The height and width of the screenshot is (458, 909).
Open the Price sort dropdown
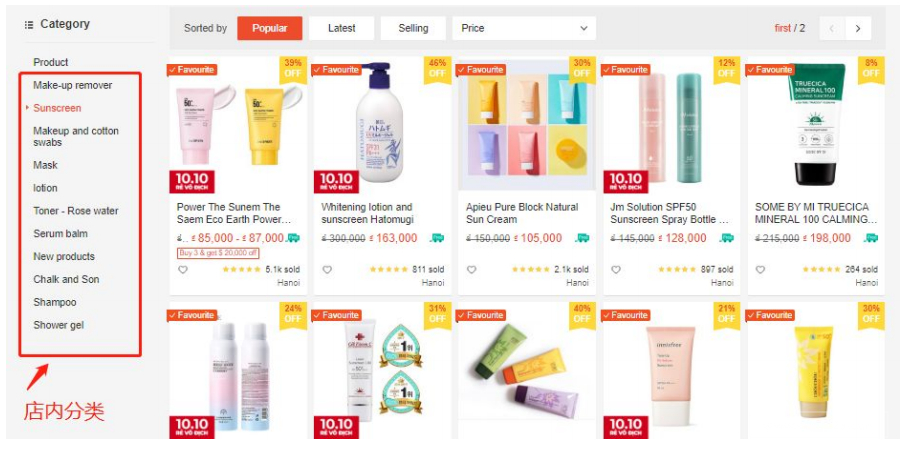click(x=524, y=28)
